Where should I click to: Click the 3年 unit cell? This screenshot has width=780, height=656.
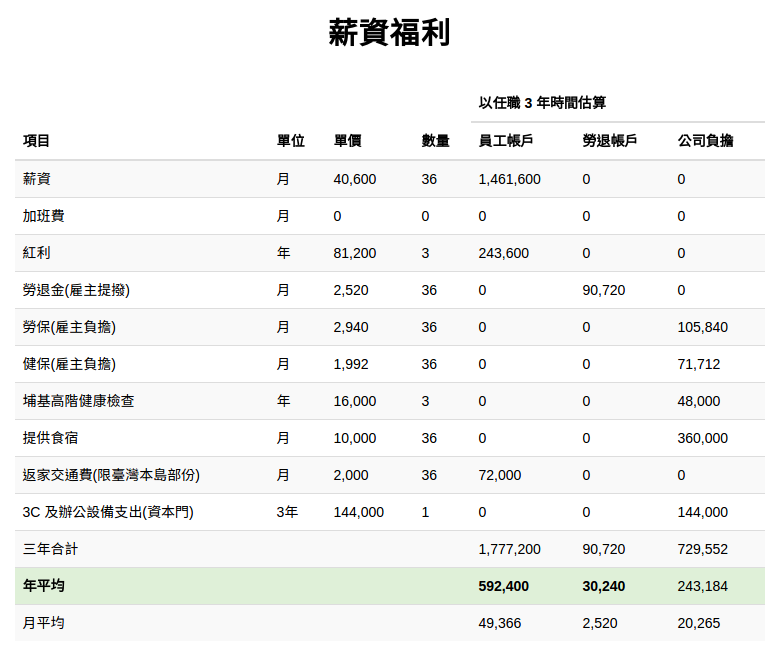(287, 512)
